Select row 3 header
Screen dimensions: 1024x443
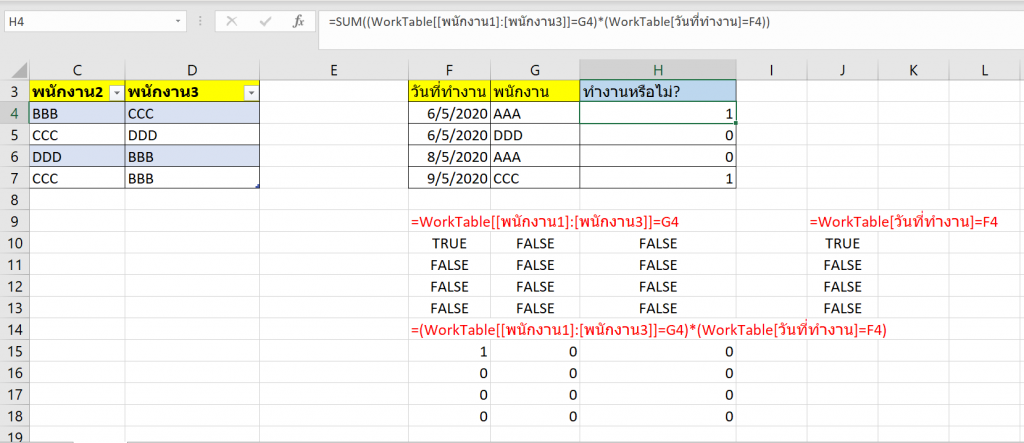14,91
